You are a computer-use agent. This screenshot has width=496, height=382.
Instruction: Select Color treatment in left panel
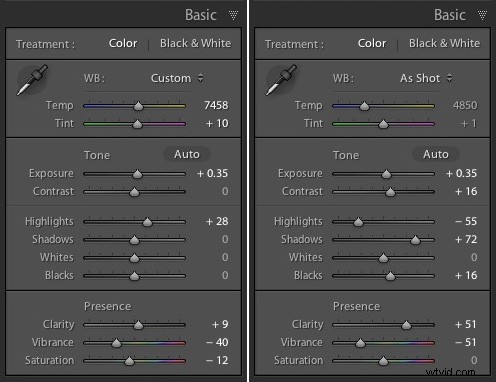click(x=123, y=43)
